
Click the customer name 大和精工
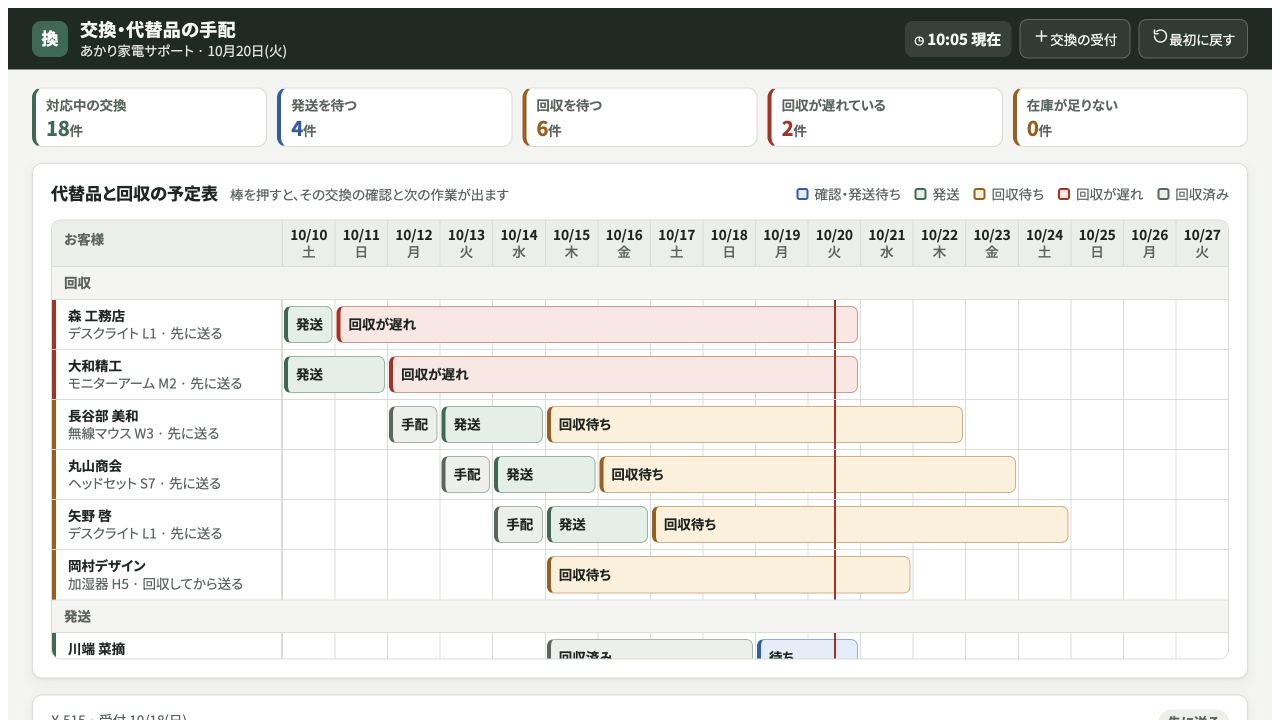(95, 366)
